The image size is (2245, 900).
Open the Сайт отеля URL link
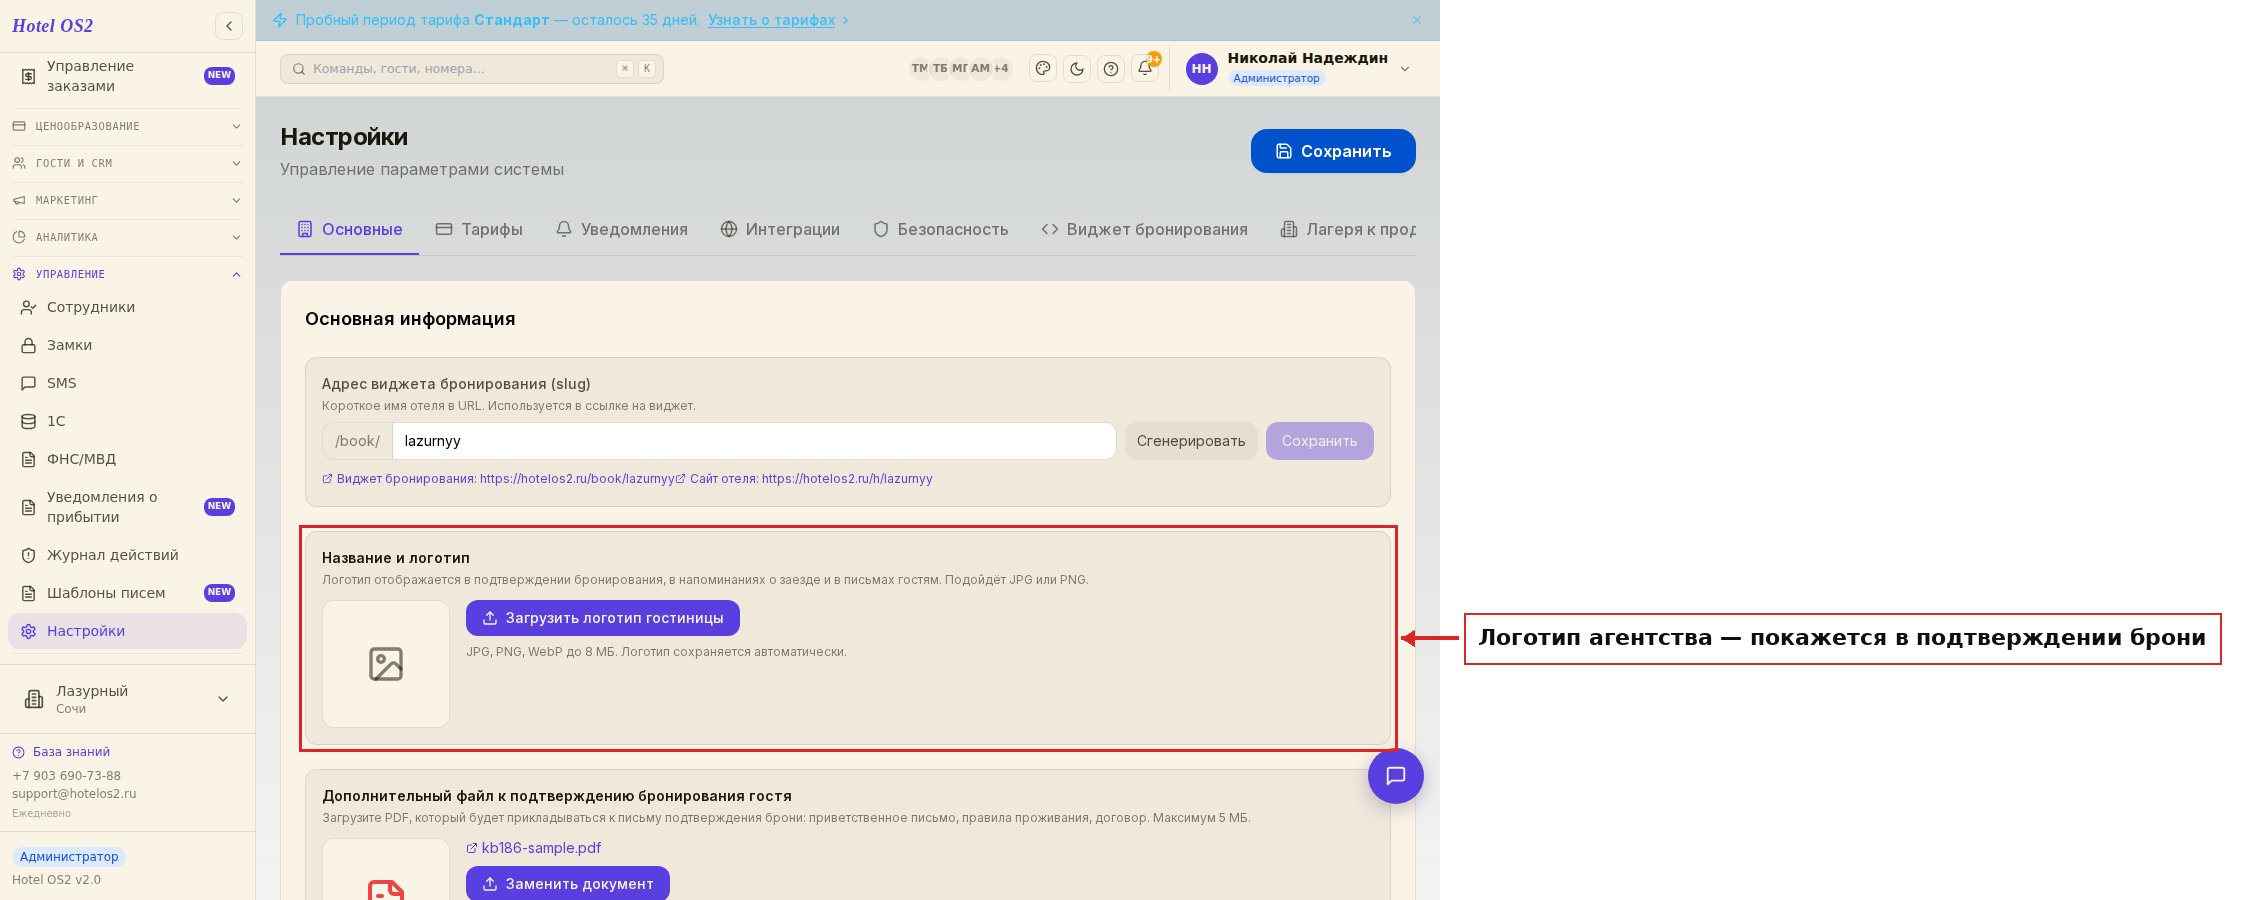coord(804,479)
